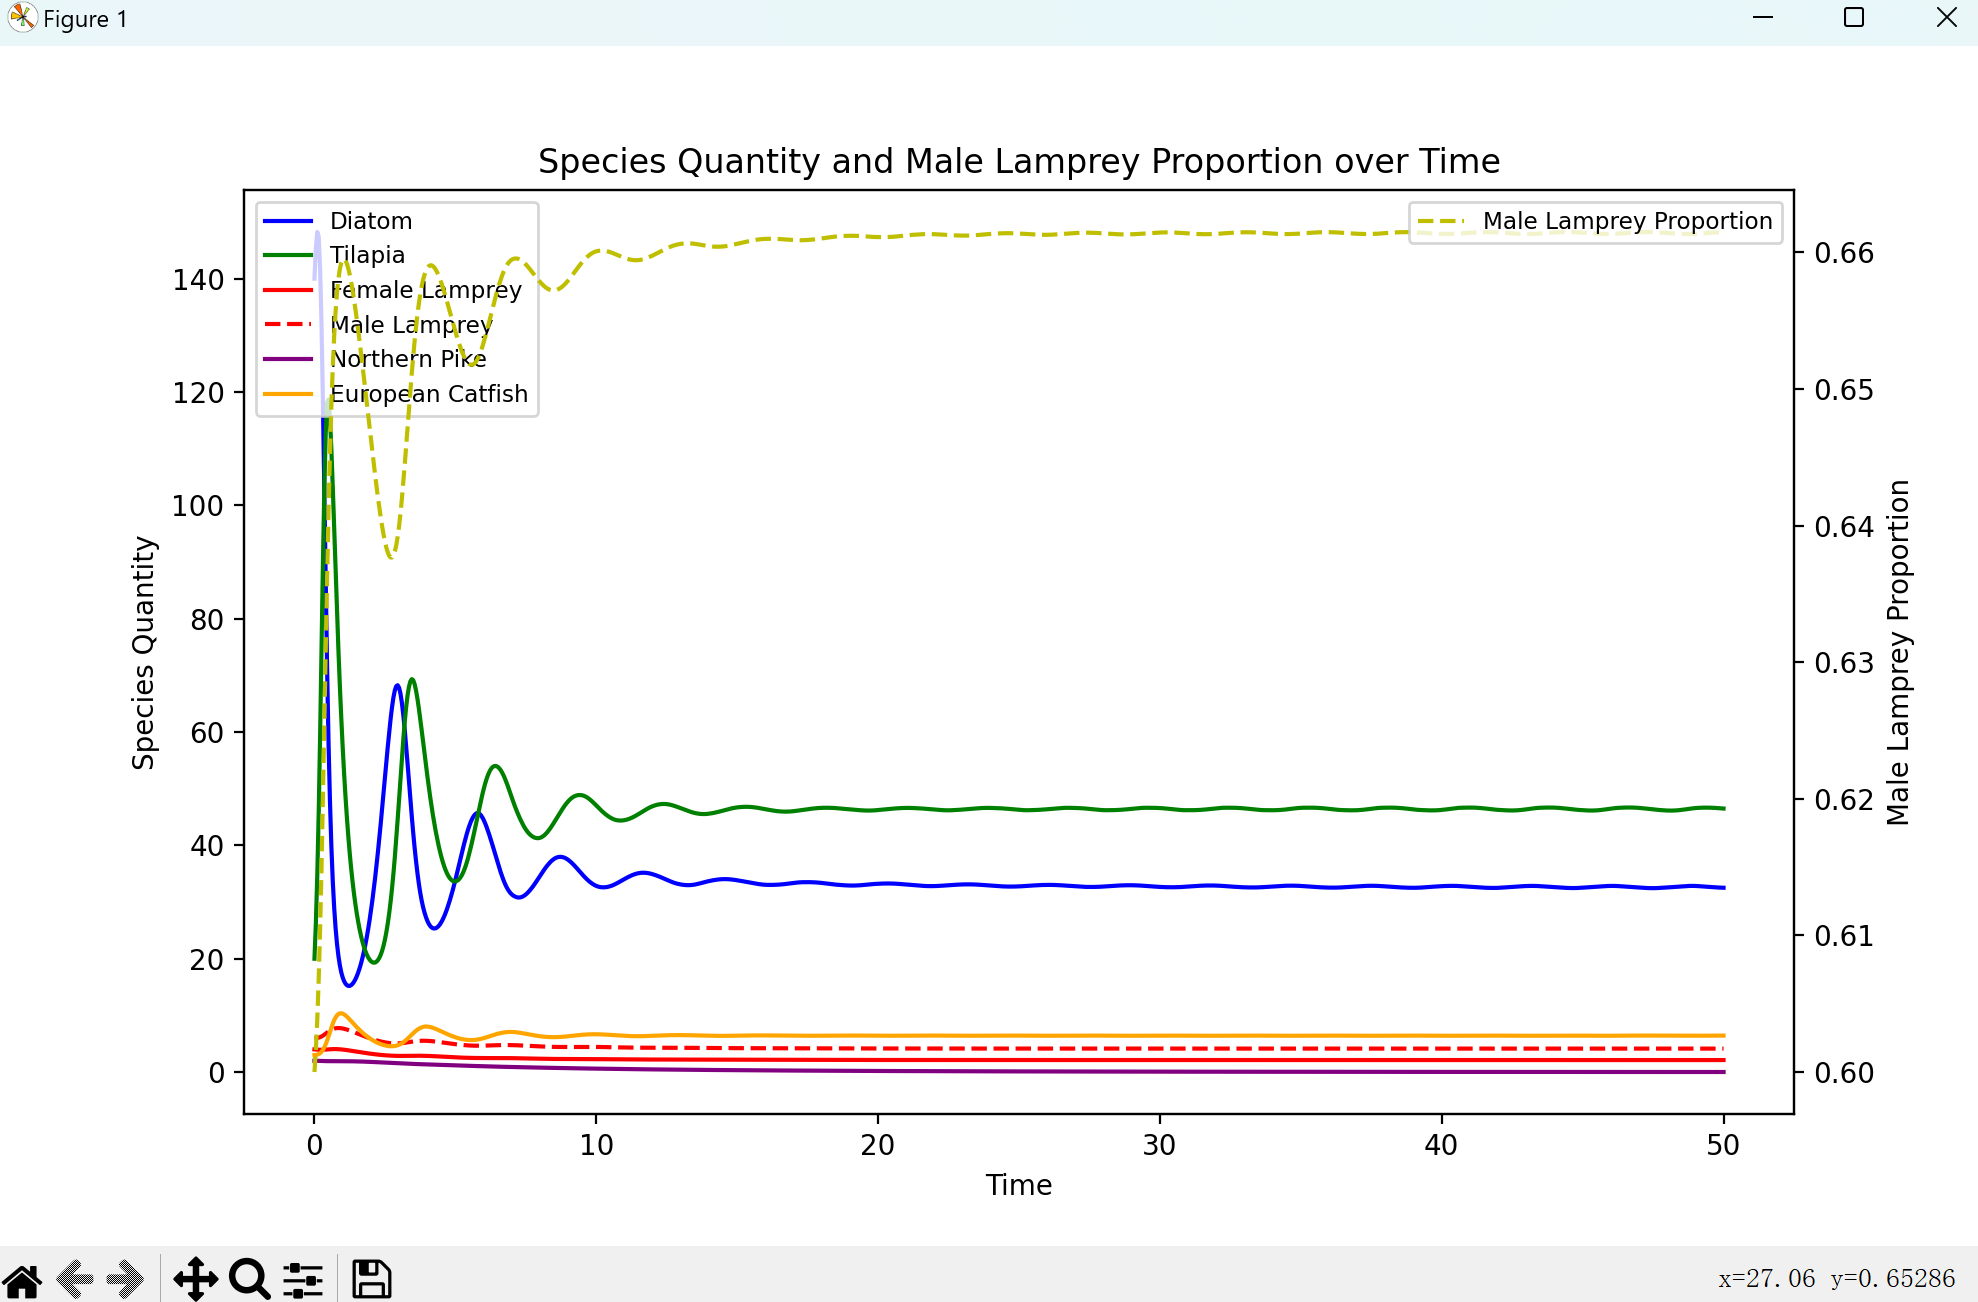Go back to previous view arrow
The width and height of the screenshot is (1978, 1302).
click(76, 1279)
